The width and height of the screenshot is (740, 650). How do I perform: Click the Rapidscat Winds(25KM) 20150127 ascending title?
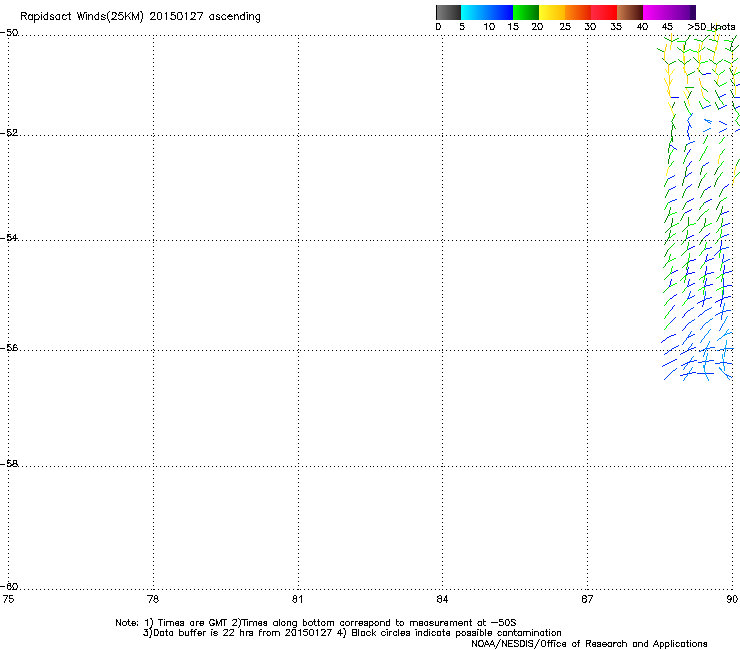pos(140,17)
